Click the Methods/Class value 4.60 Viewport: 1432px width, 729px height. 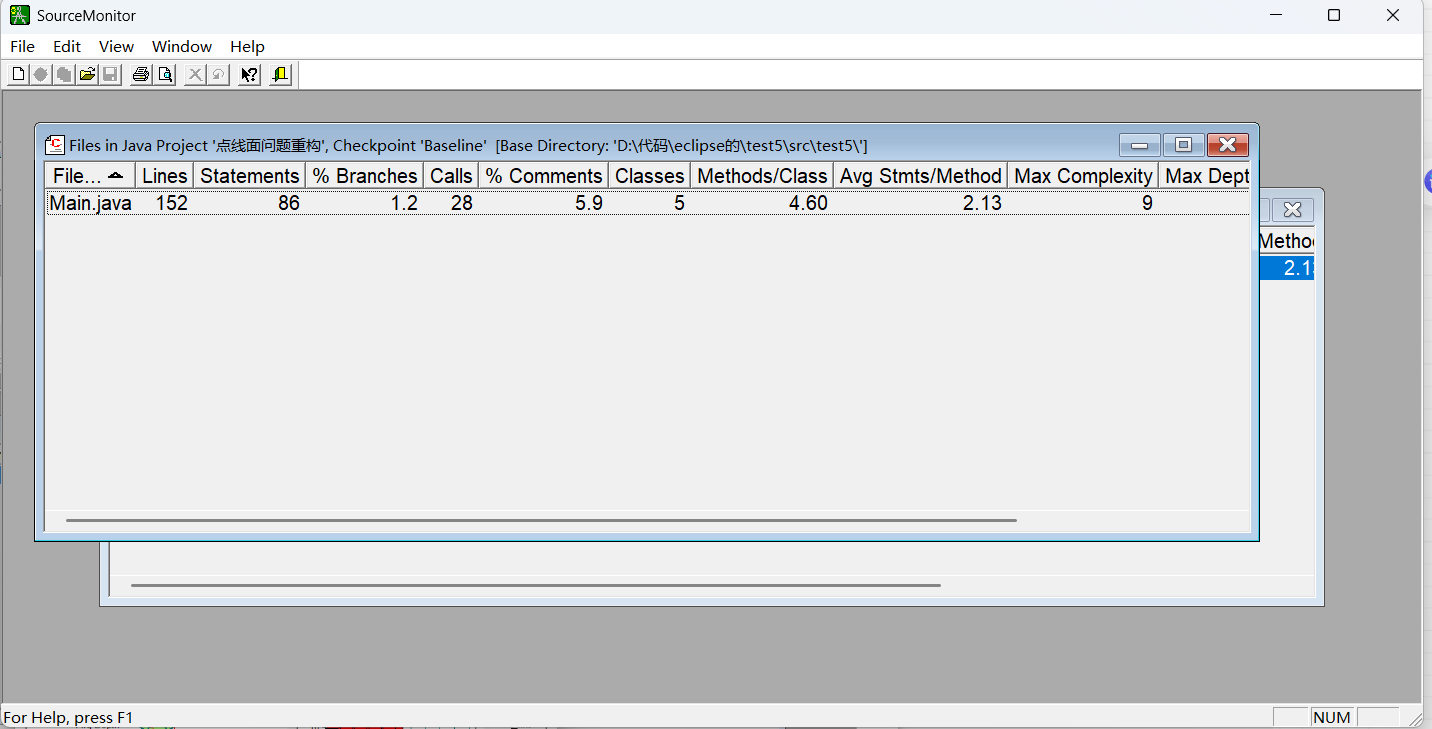click(x=809, y=203)
